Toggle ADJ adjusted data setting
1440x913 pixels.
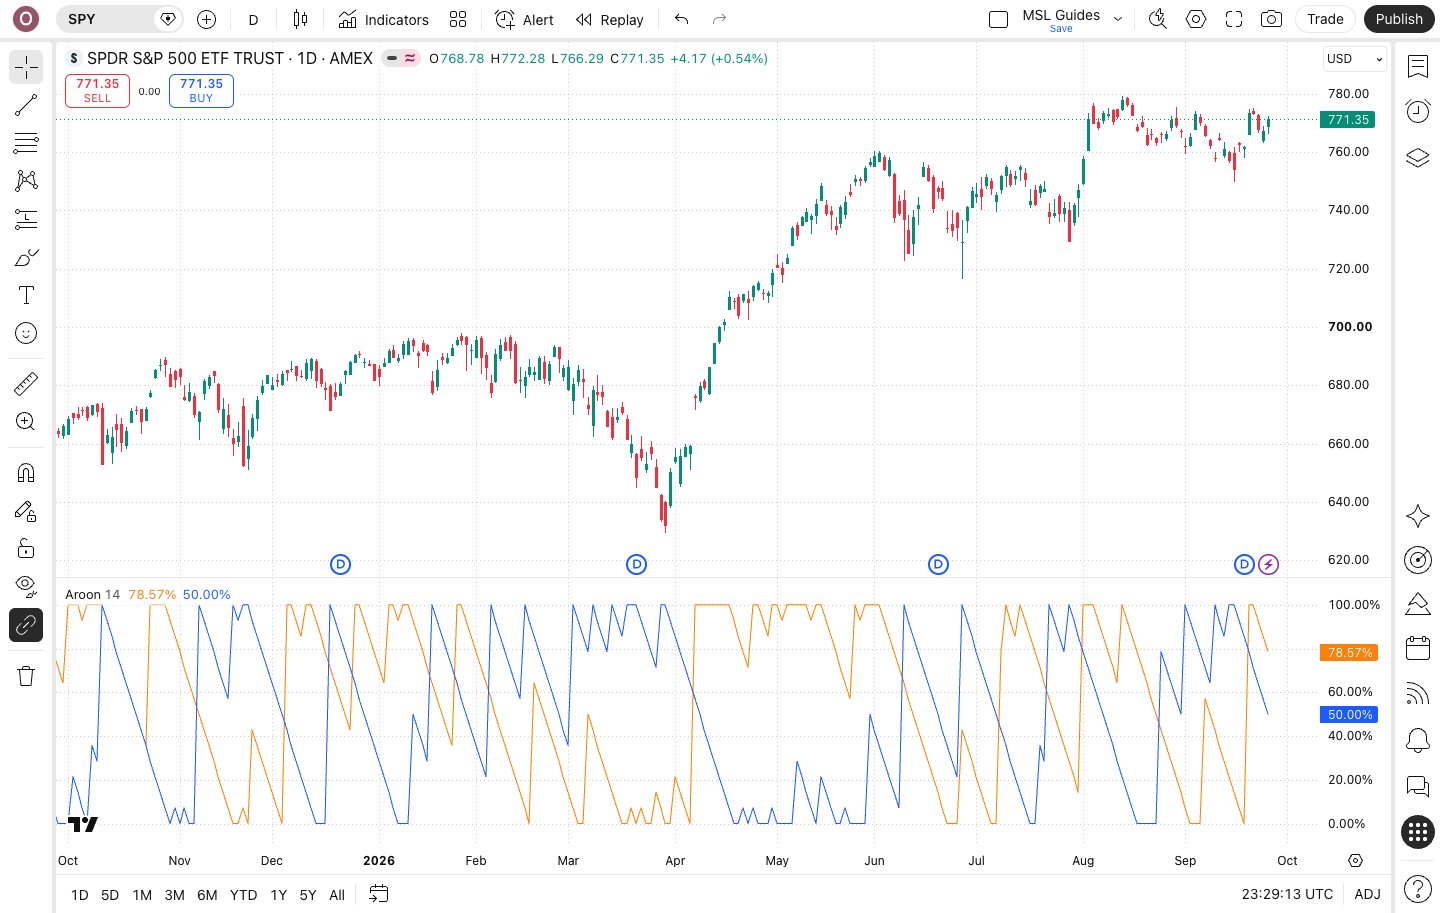tap(1367, 894)
